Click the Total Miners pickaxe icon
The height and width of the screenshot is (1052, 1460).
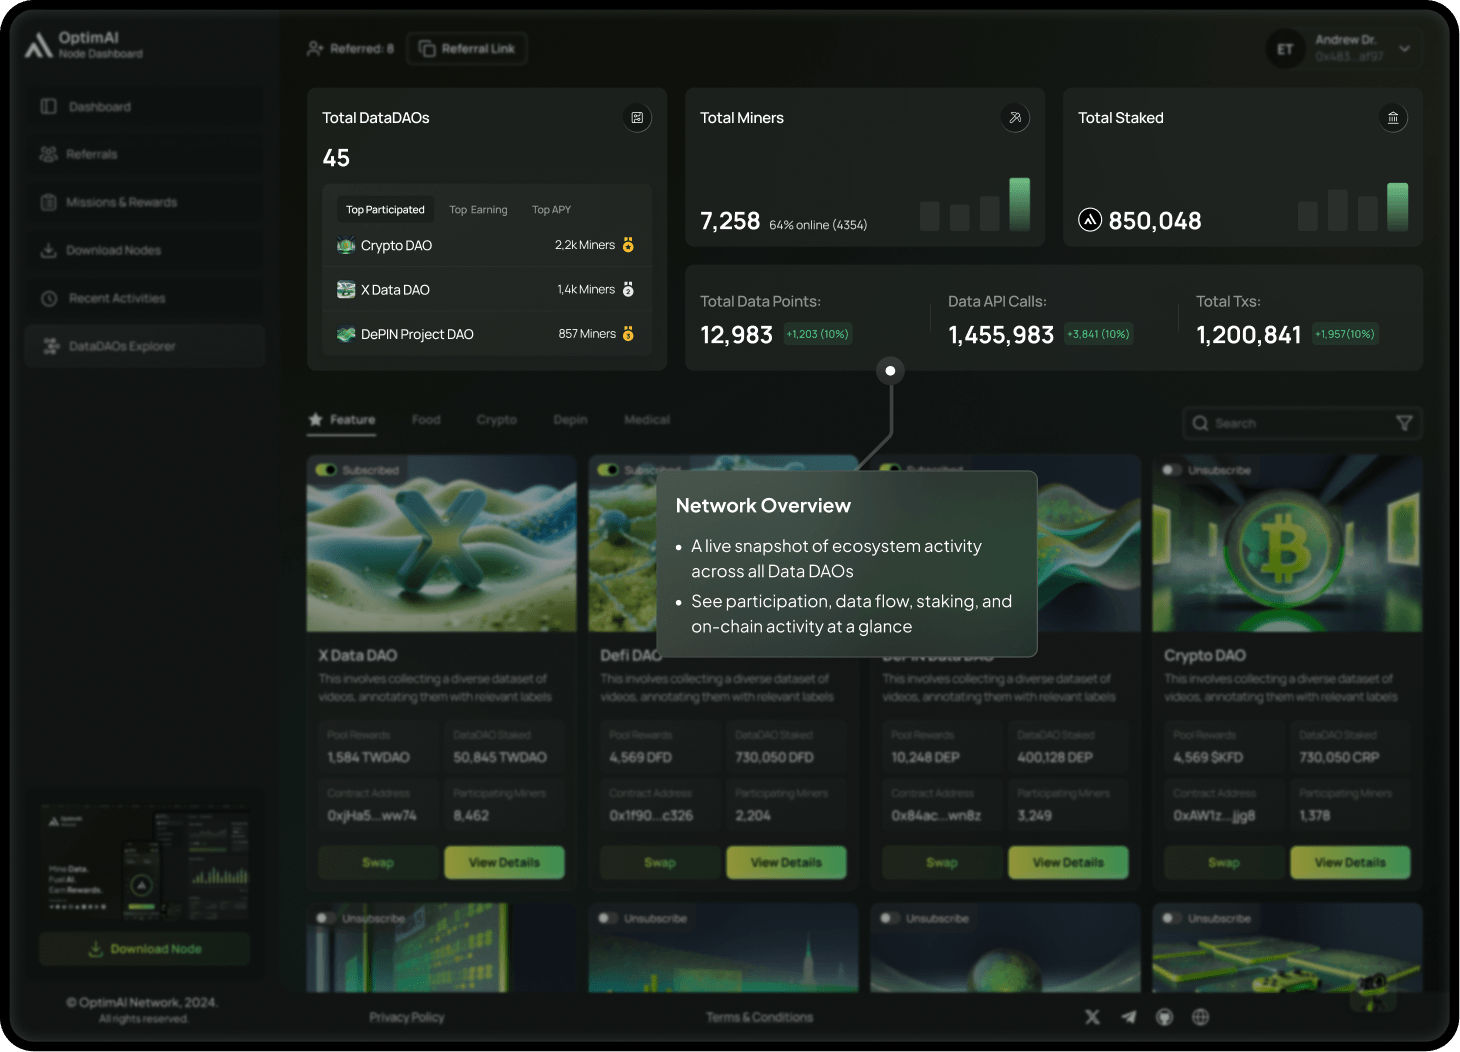coord(1015,118)
